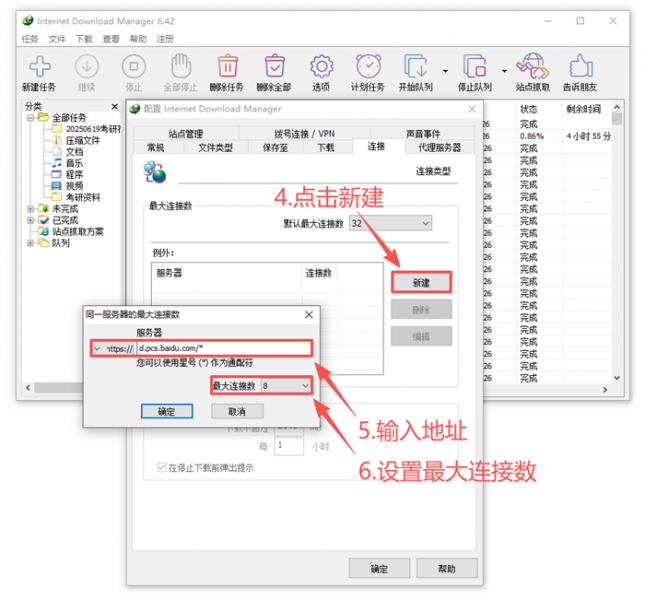The image size is (645, 600).
Task: Switch to 代理服务器 tab
Action: (440, 147)
